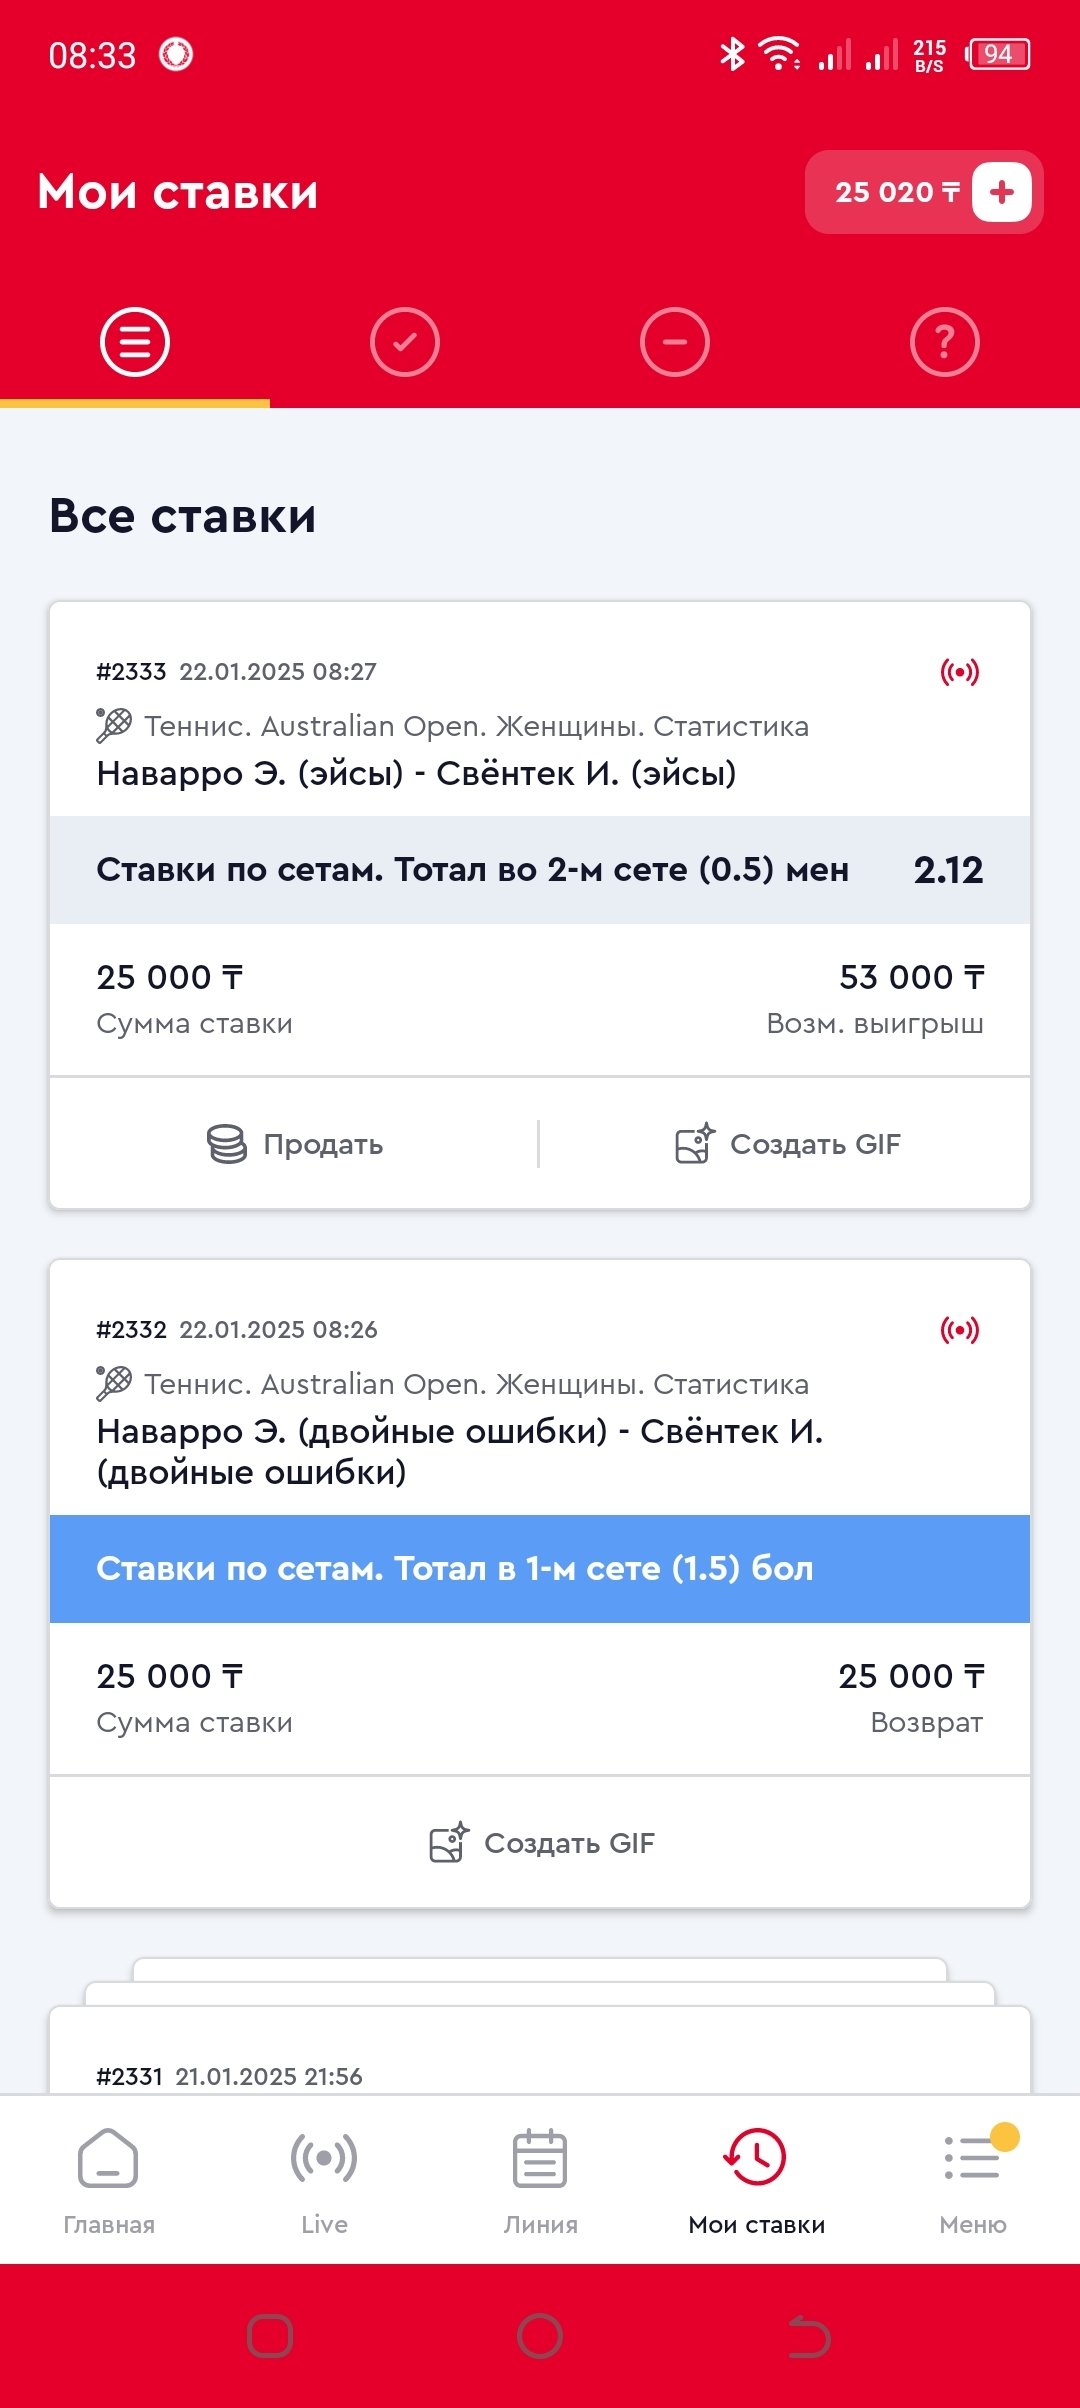Screen dimensions: 1080x2408
Task: Tap Создать GIF on bet #2333
Action: (788, 1144)
